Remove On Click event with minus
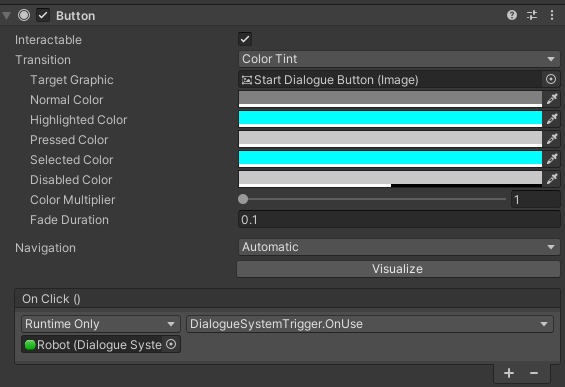Viewport: 565px width, 387px height. [x=534, y=373]
